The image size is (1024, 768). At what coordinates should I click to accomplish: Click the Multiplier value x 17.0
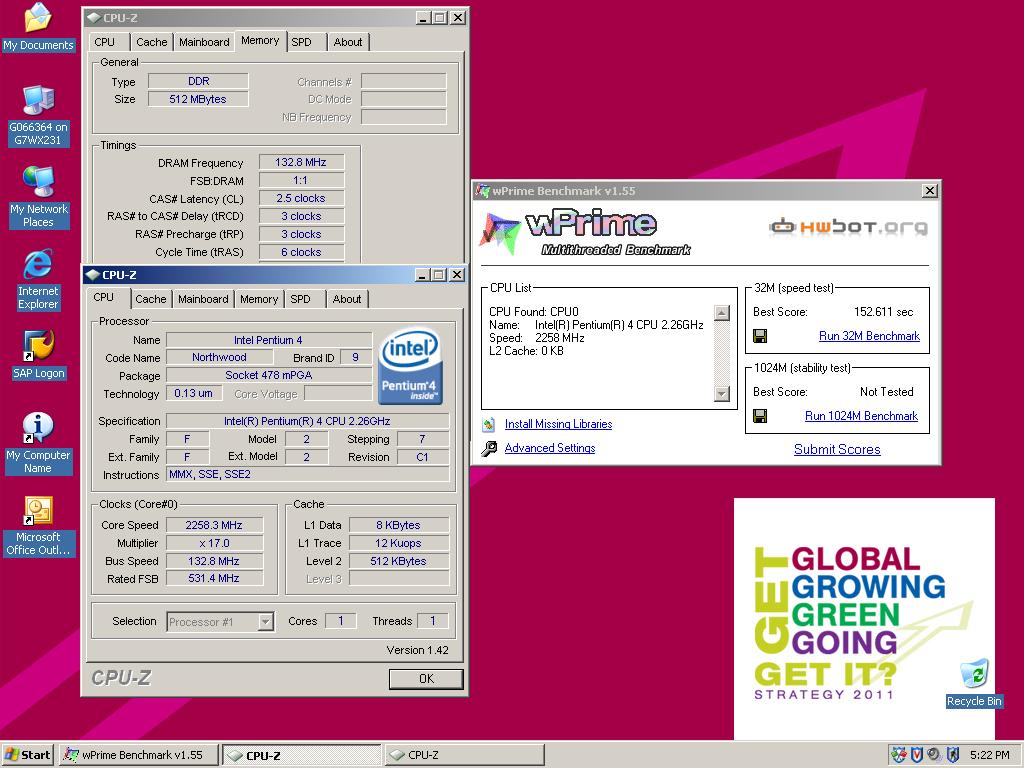214,543
